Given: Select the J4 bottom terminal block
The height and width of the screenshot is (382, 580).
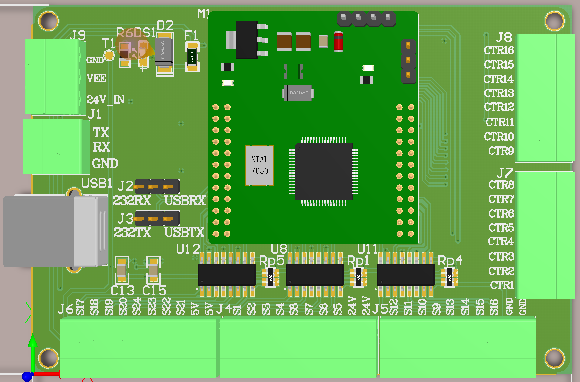Looking at the screenshot, I should coord(298,347).
